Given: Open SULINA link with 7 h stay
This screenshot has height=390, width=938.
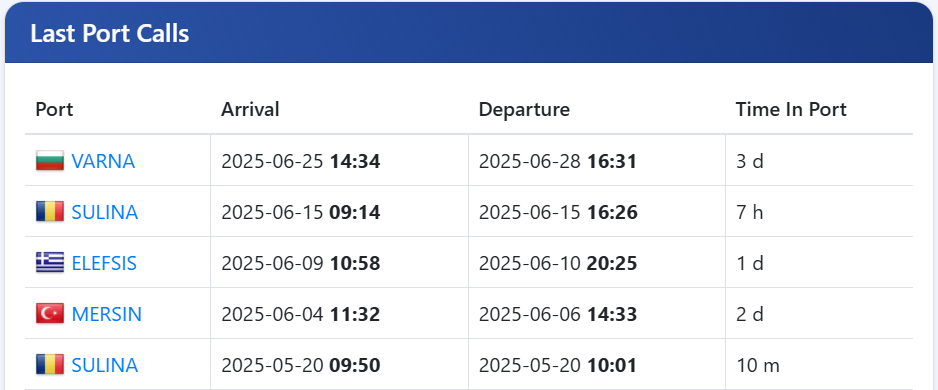Looking at the screenshot, I should [105, 212].
